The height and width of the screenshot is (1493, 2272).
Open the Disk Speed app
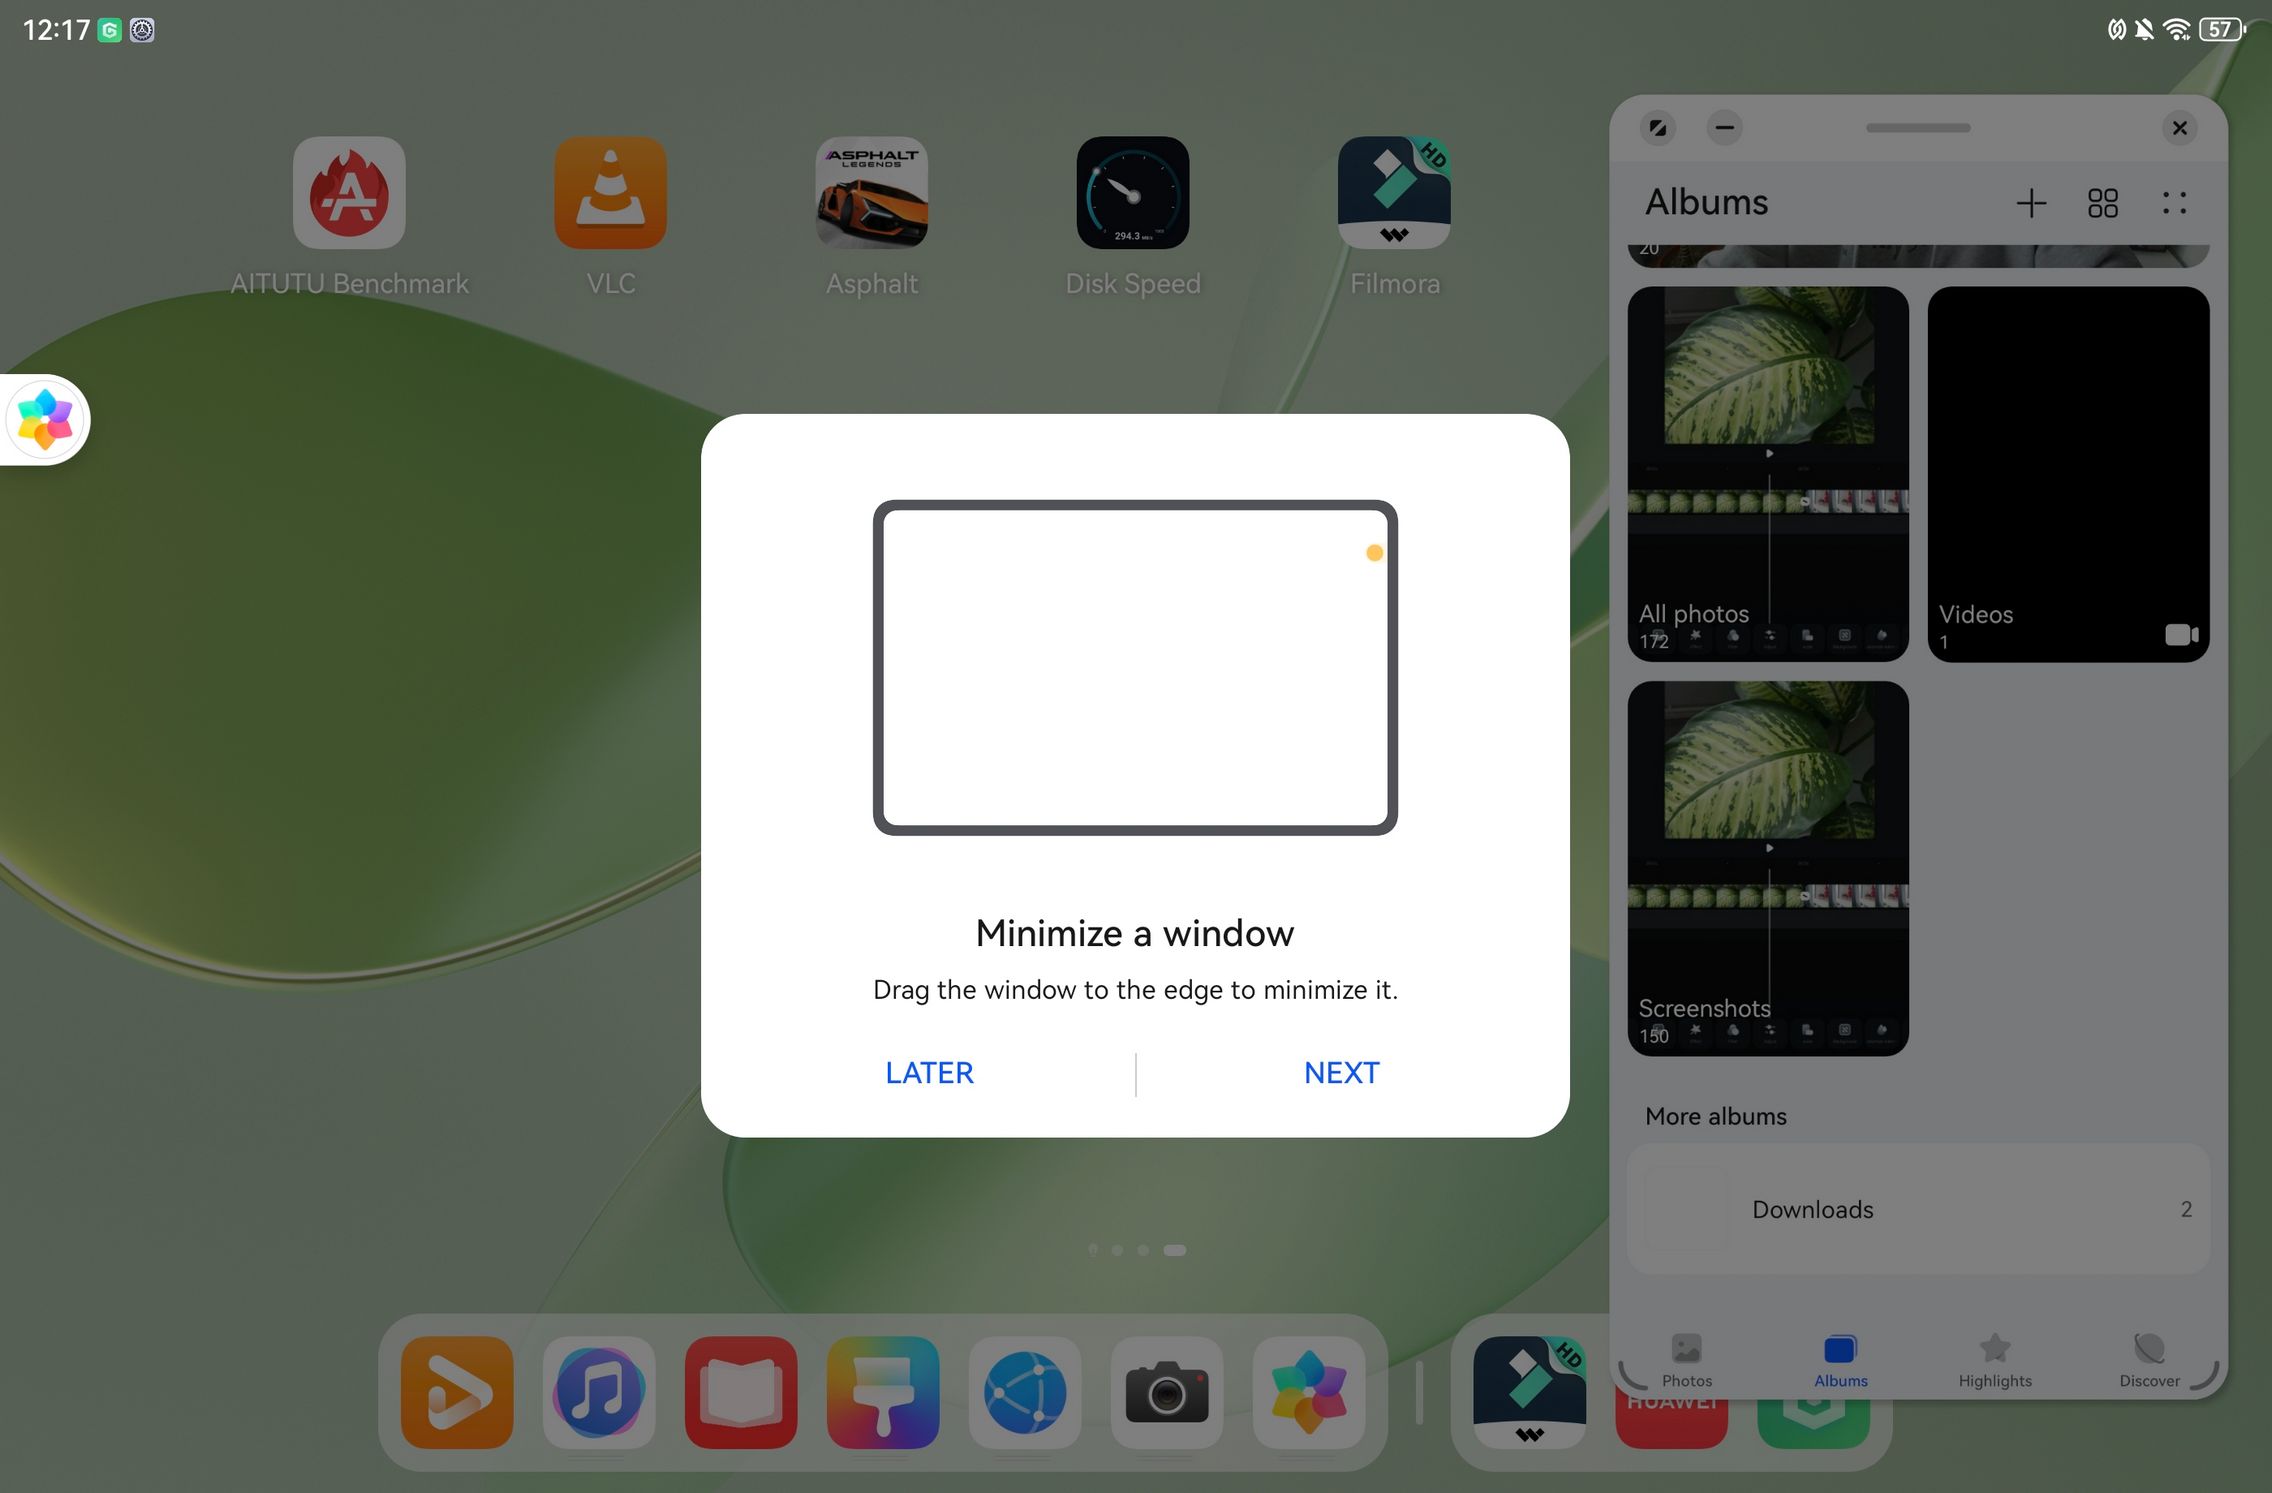[1132, 193]
